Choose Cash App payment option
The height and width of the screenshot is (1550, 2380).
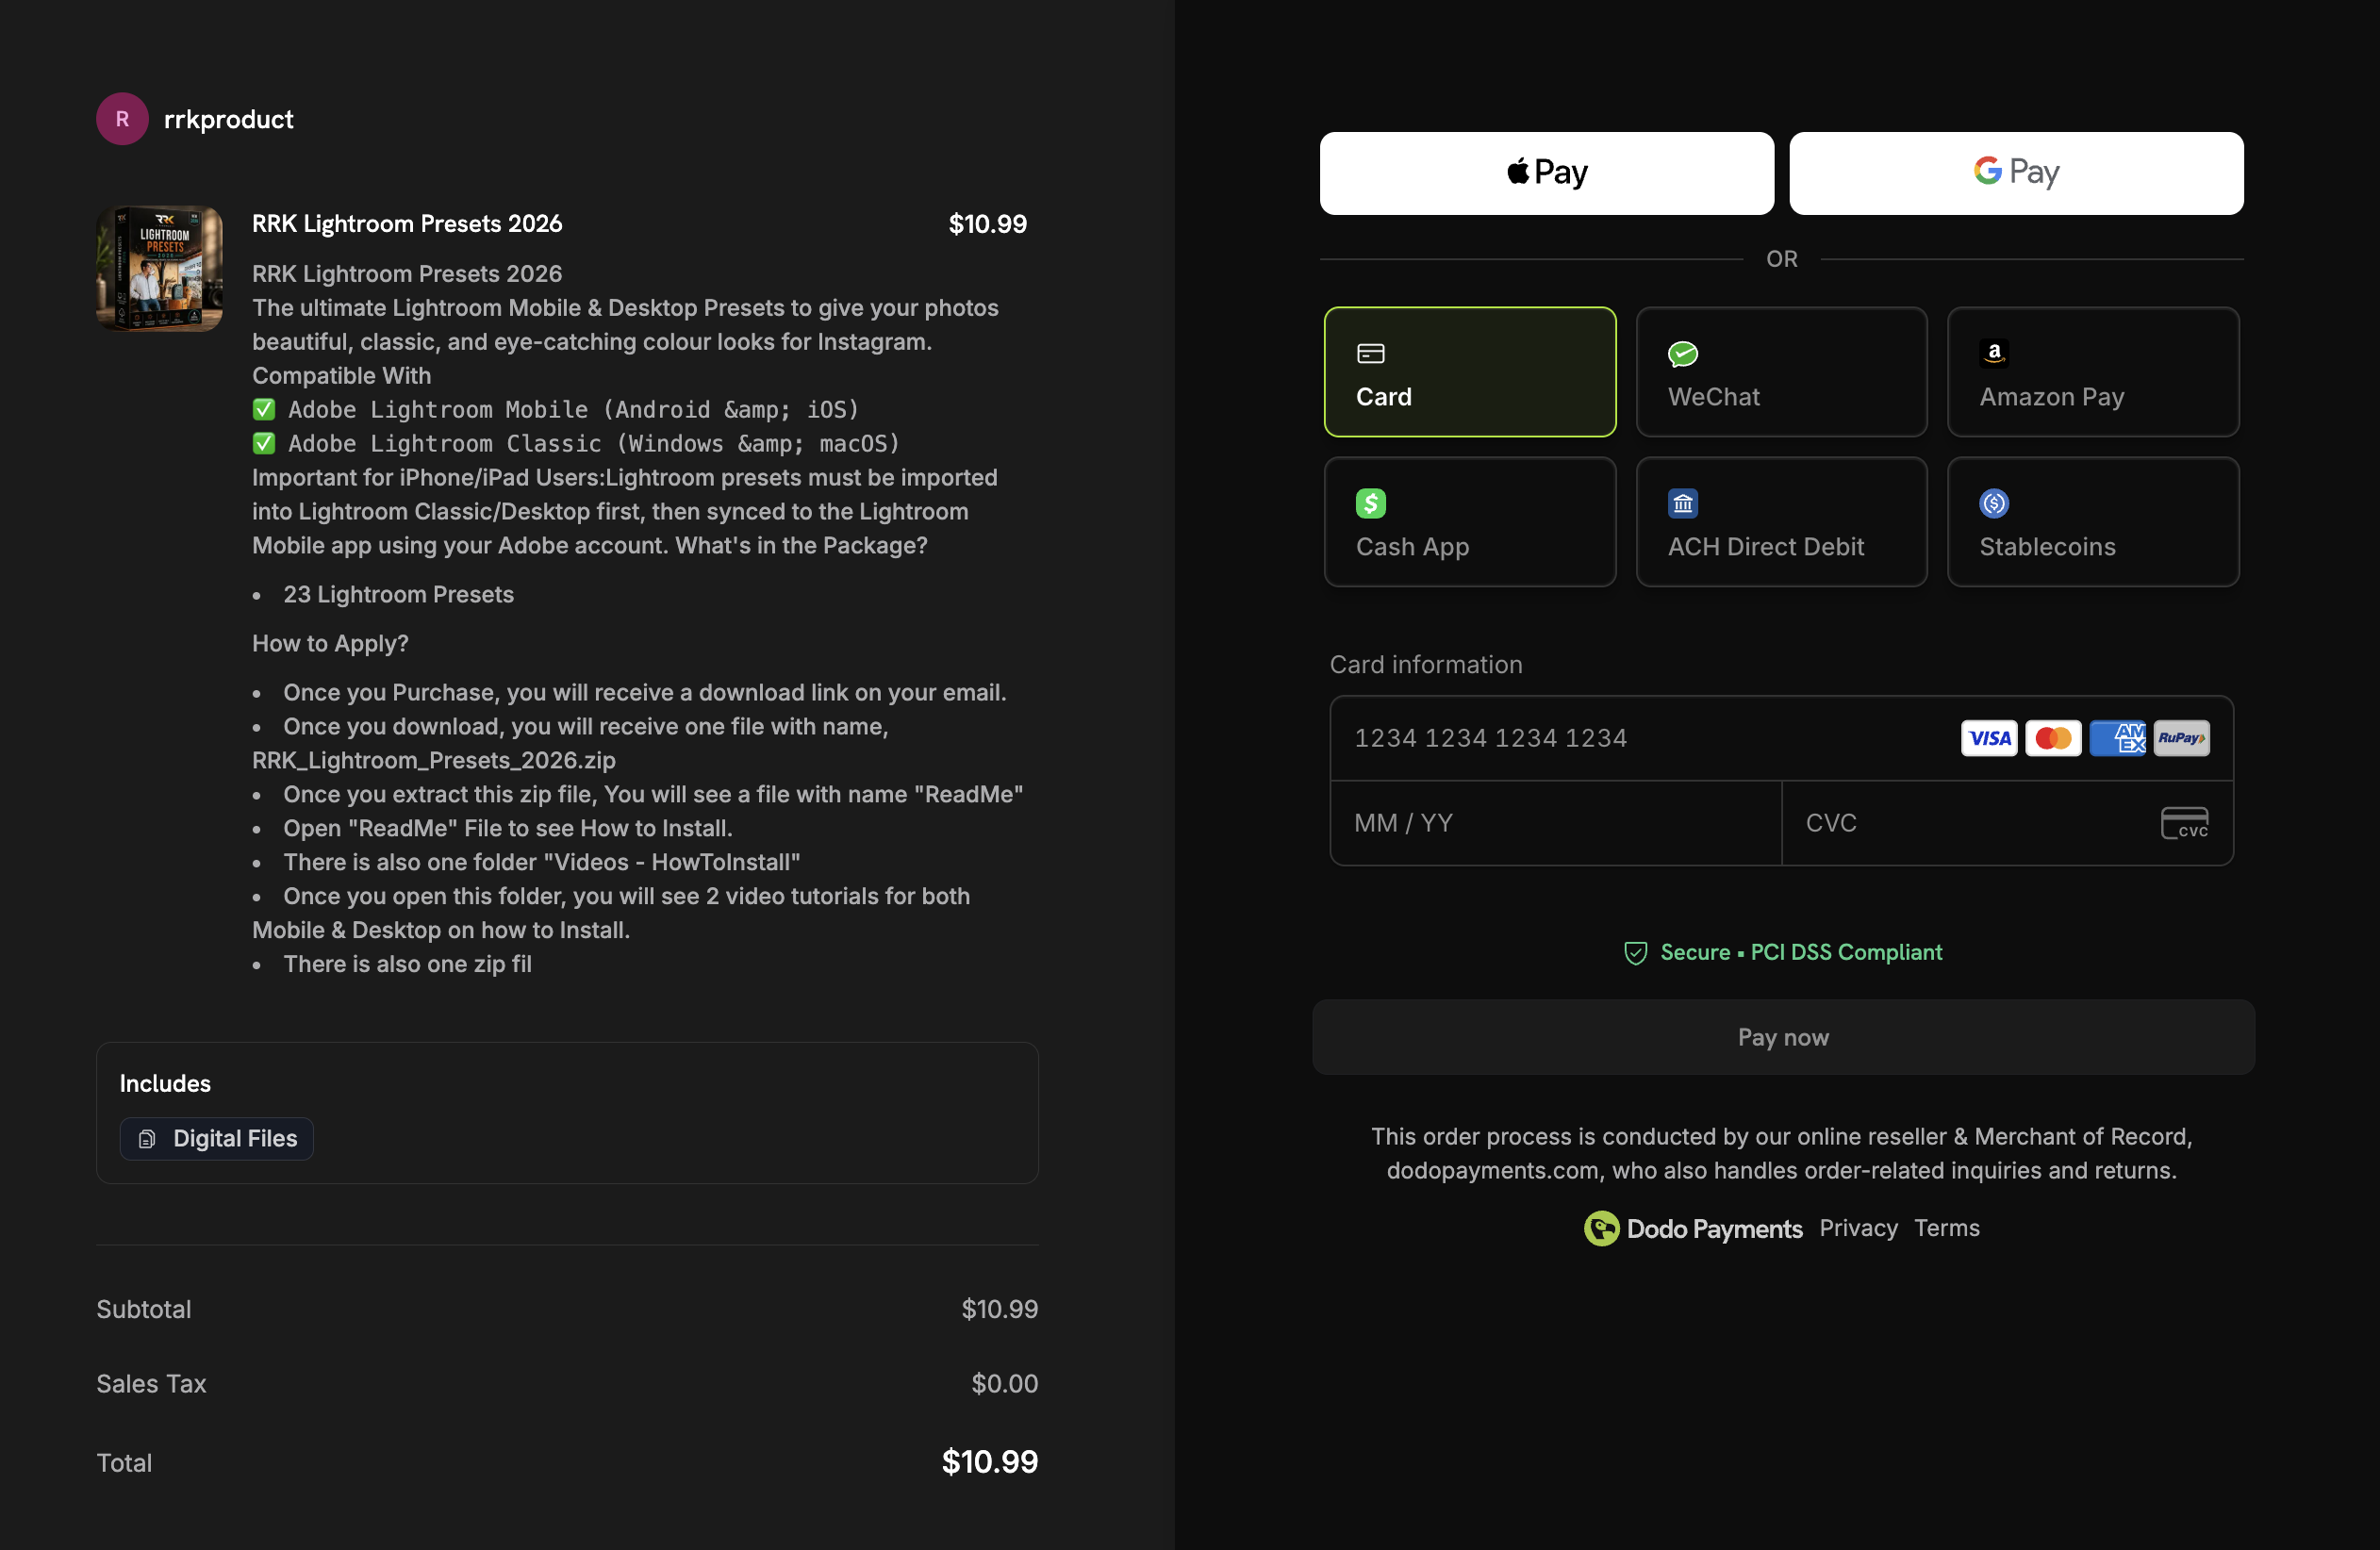tap(1470, 522)
